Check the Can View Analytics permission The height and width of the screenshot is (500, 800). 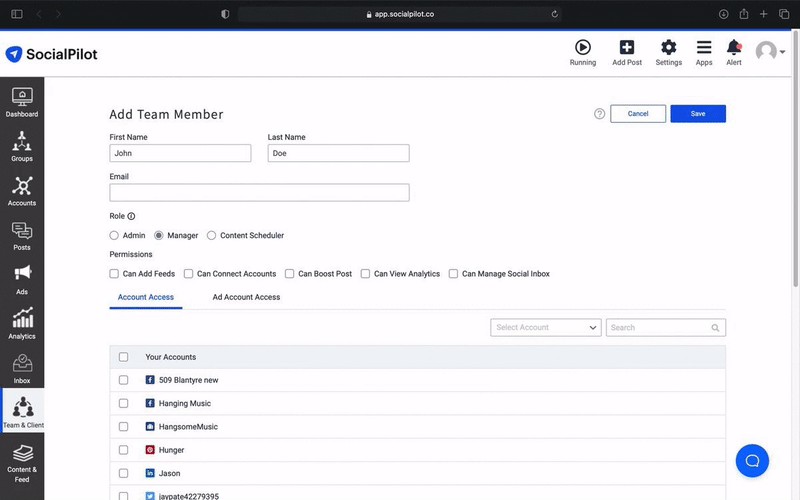[x=366, y=274]
